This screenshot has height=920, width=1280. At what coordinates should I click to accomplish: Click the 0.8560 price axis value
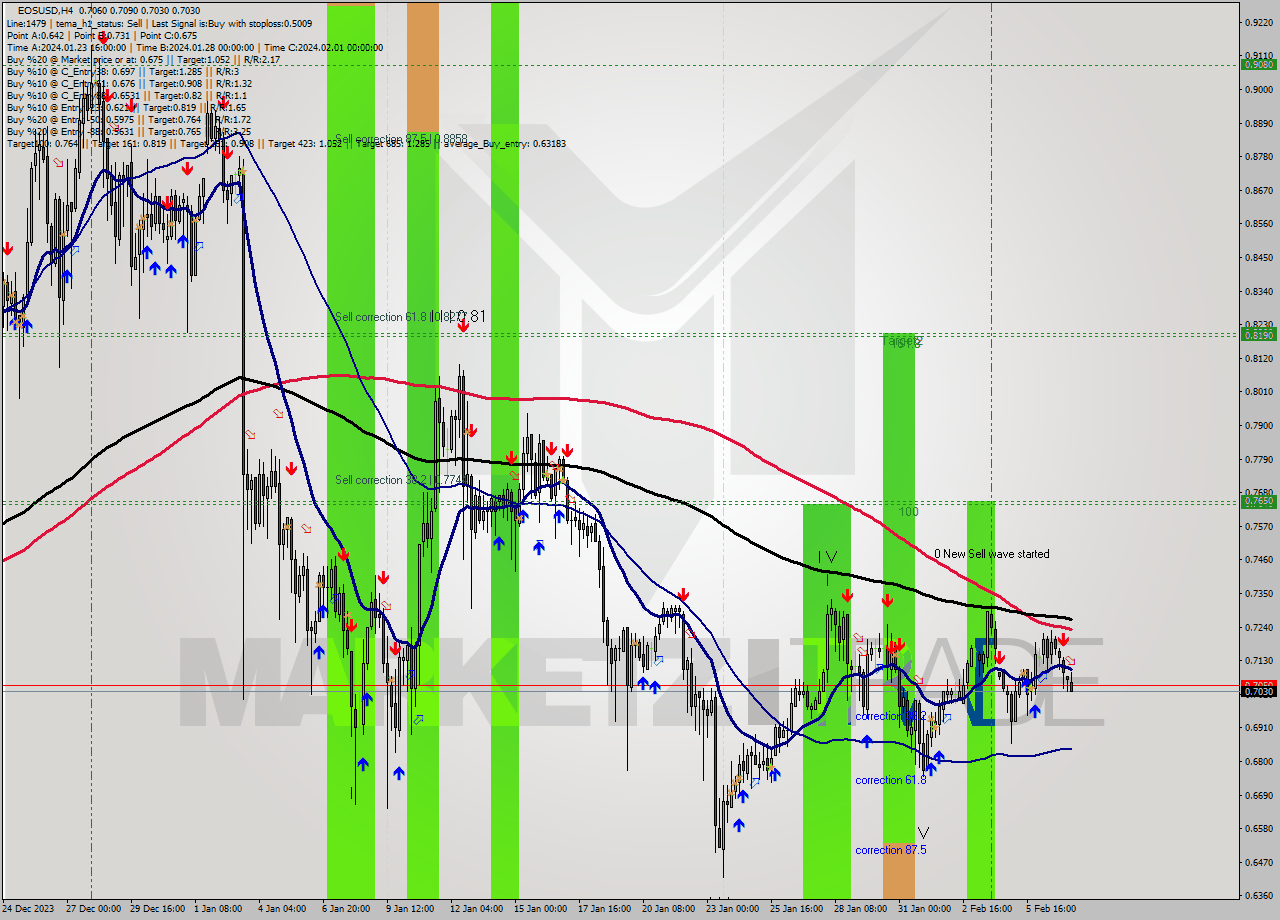(x=1258, y=224)
